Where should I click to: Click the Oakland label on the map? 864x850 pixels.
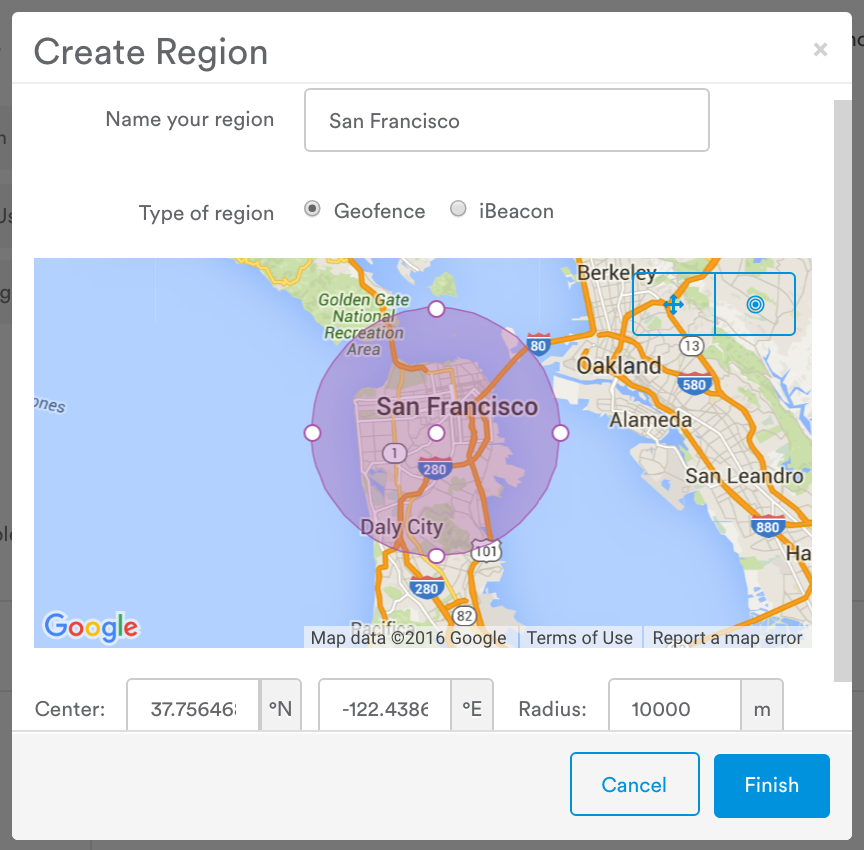coord(619,365)
